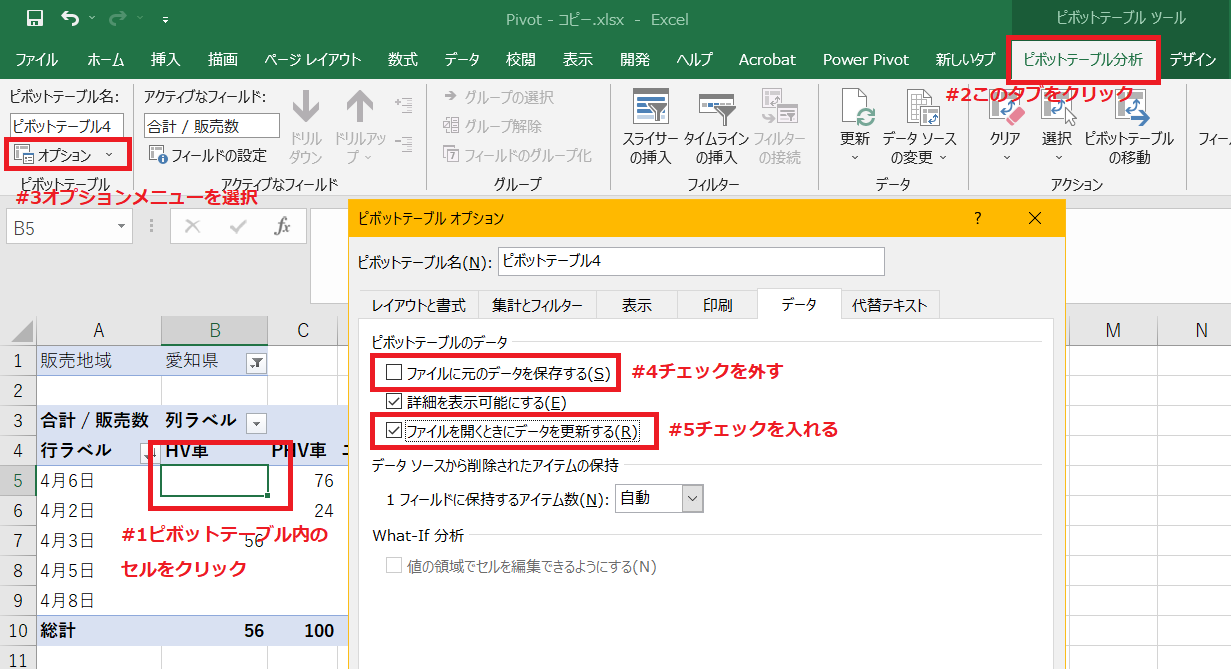Image resolution: width=1231 pixels, height=669 pixels.
Task: Click the dialog help question mark button
Action: tap(977, 218)
